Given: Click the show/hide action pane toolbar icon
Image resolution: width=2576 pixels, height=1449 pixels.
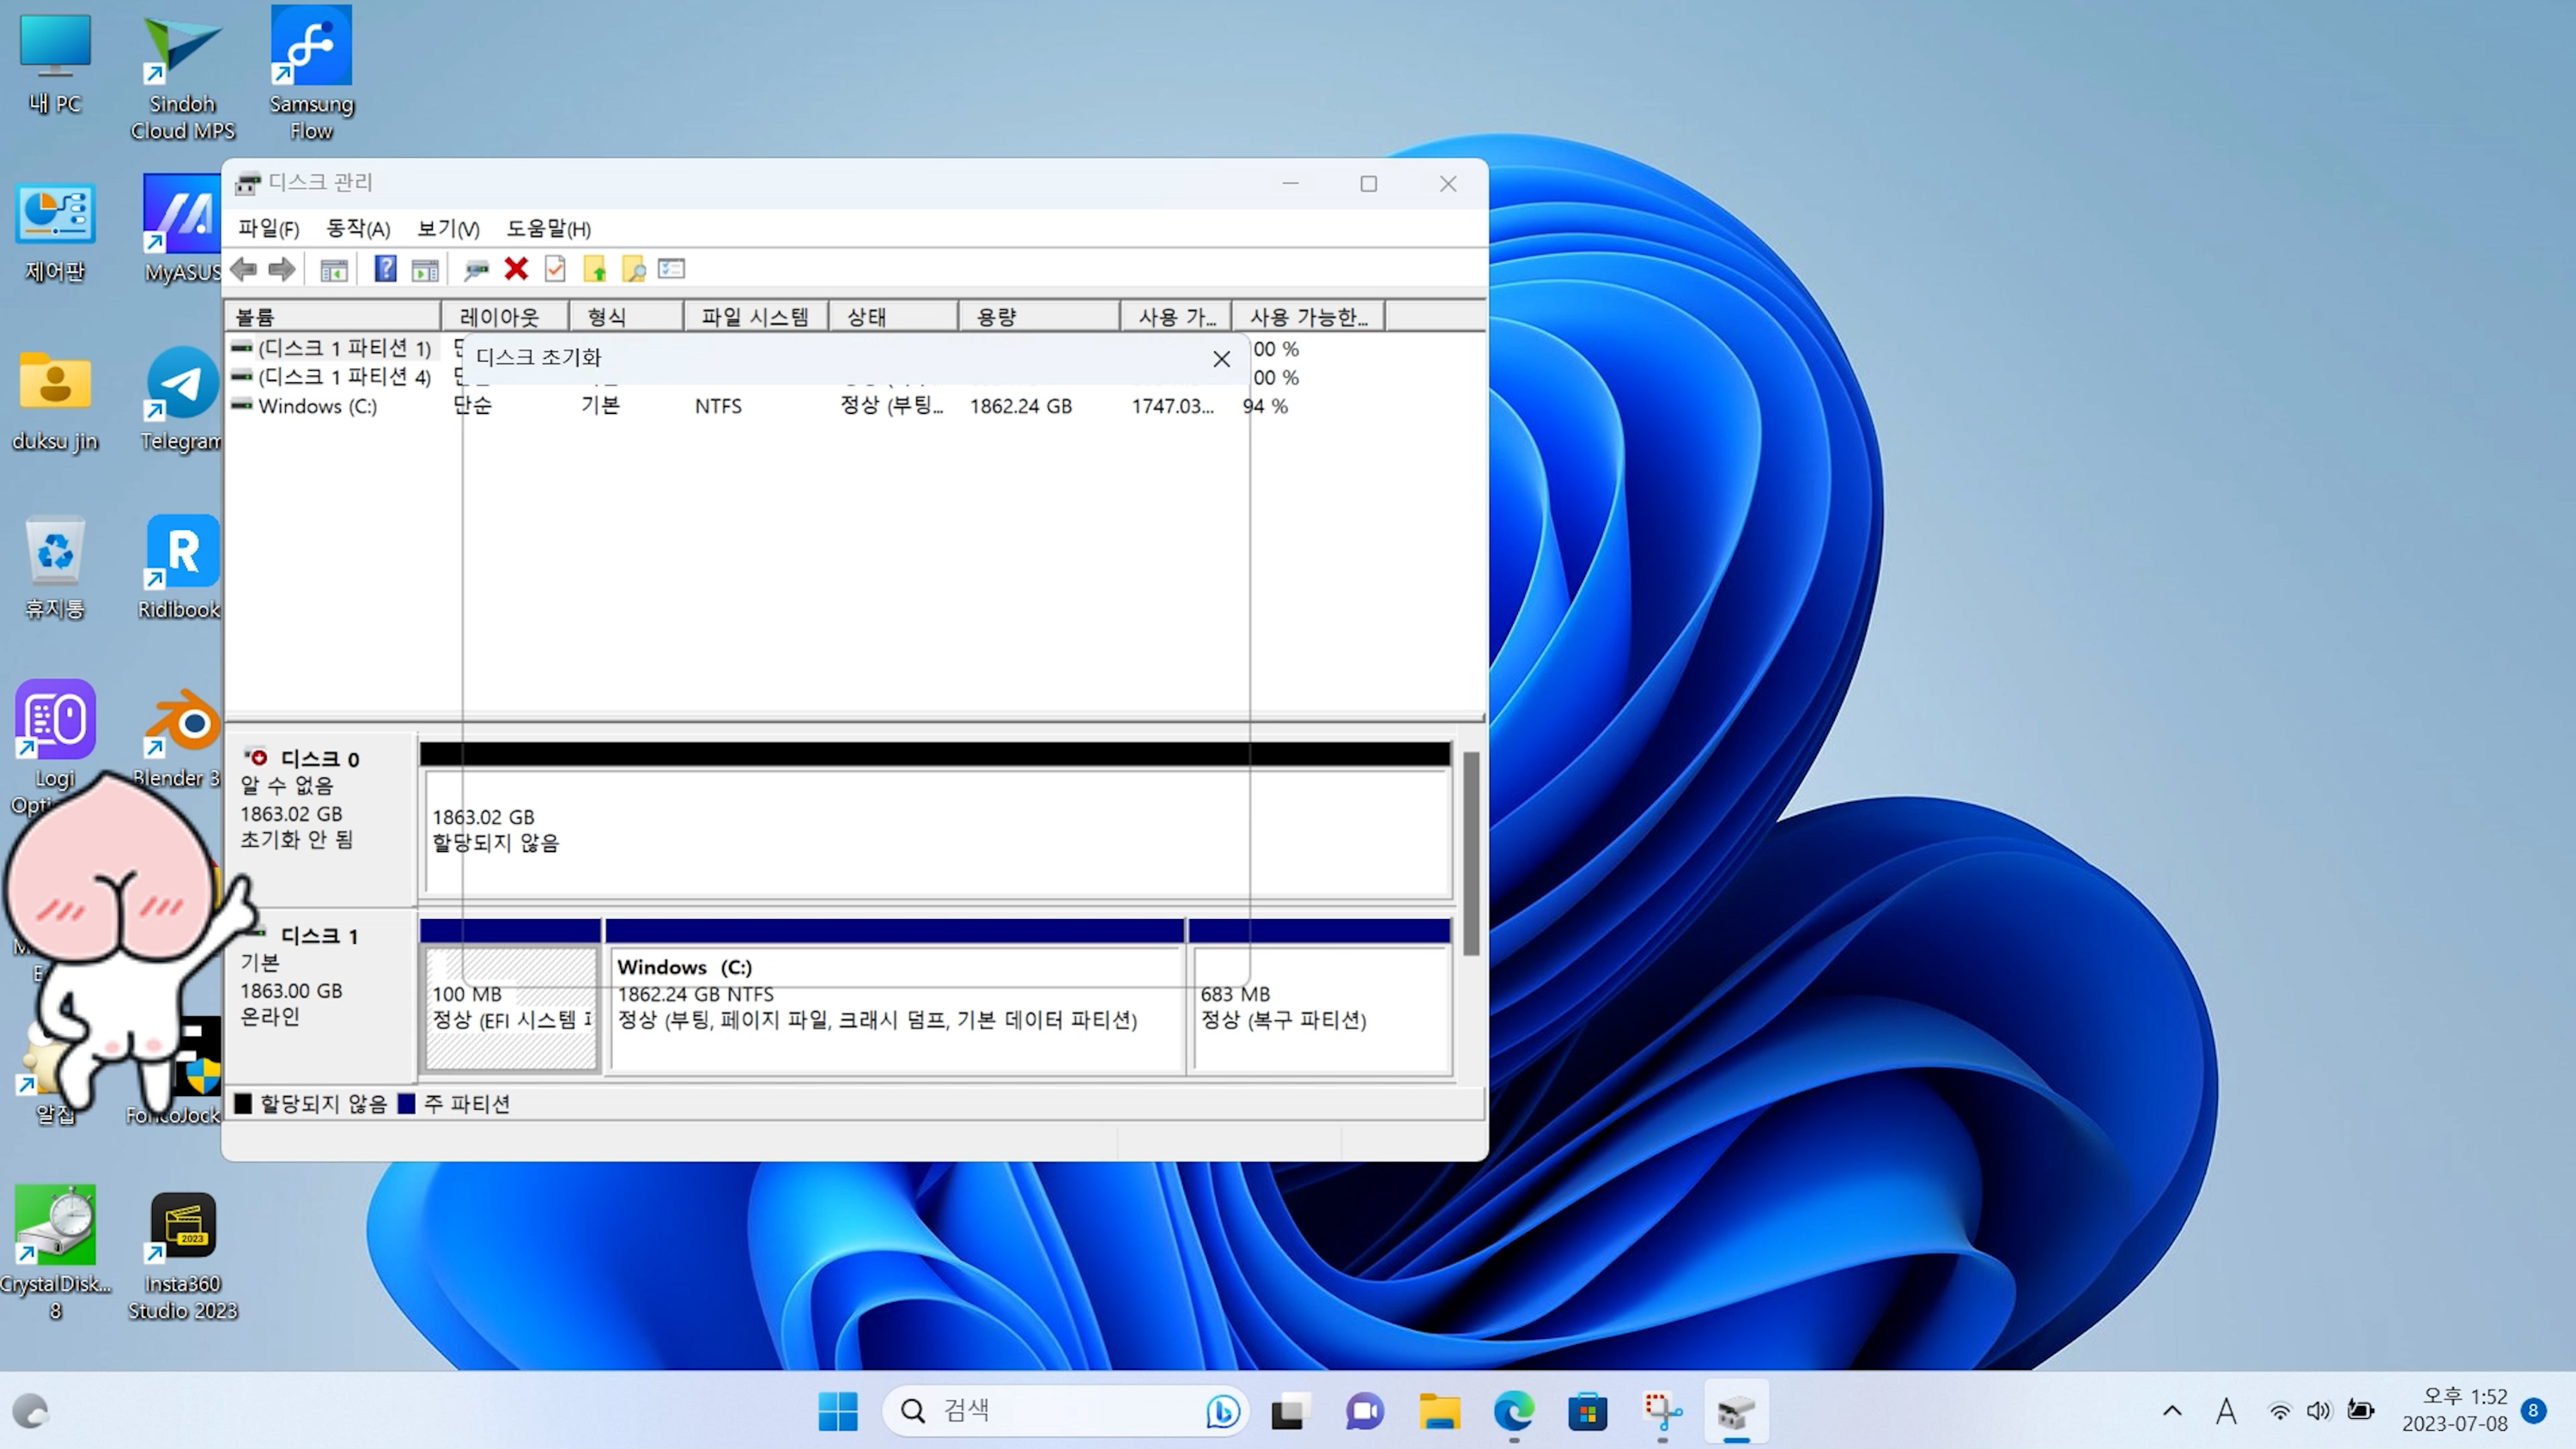Looking at the screenshot, I should point(425,269).
